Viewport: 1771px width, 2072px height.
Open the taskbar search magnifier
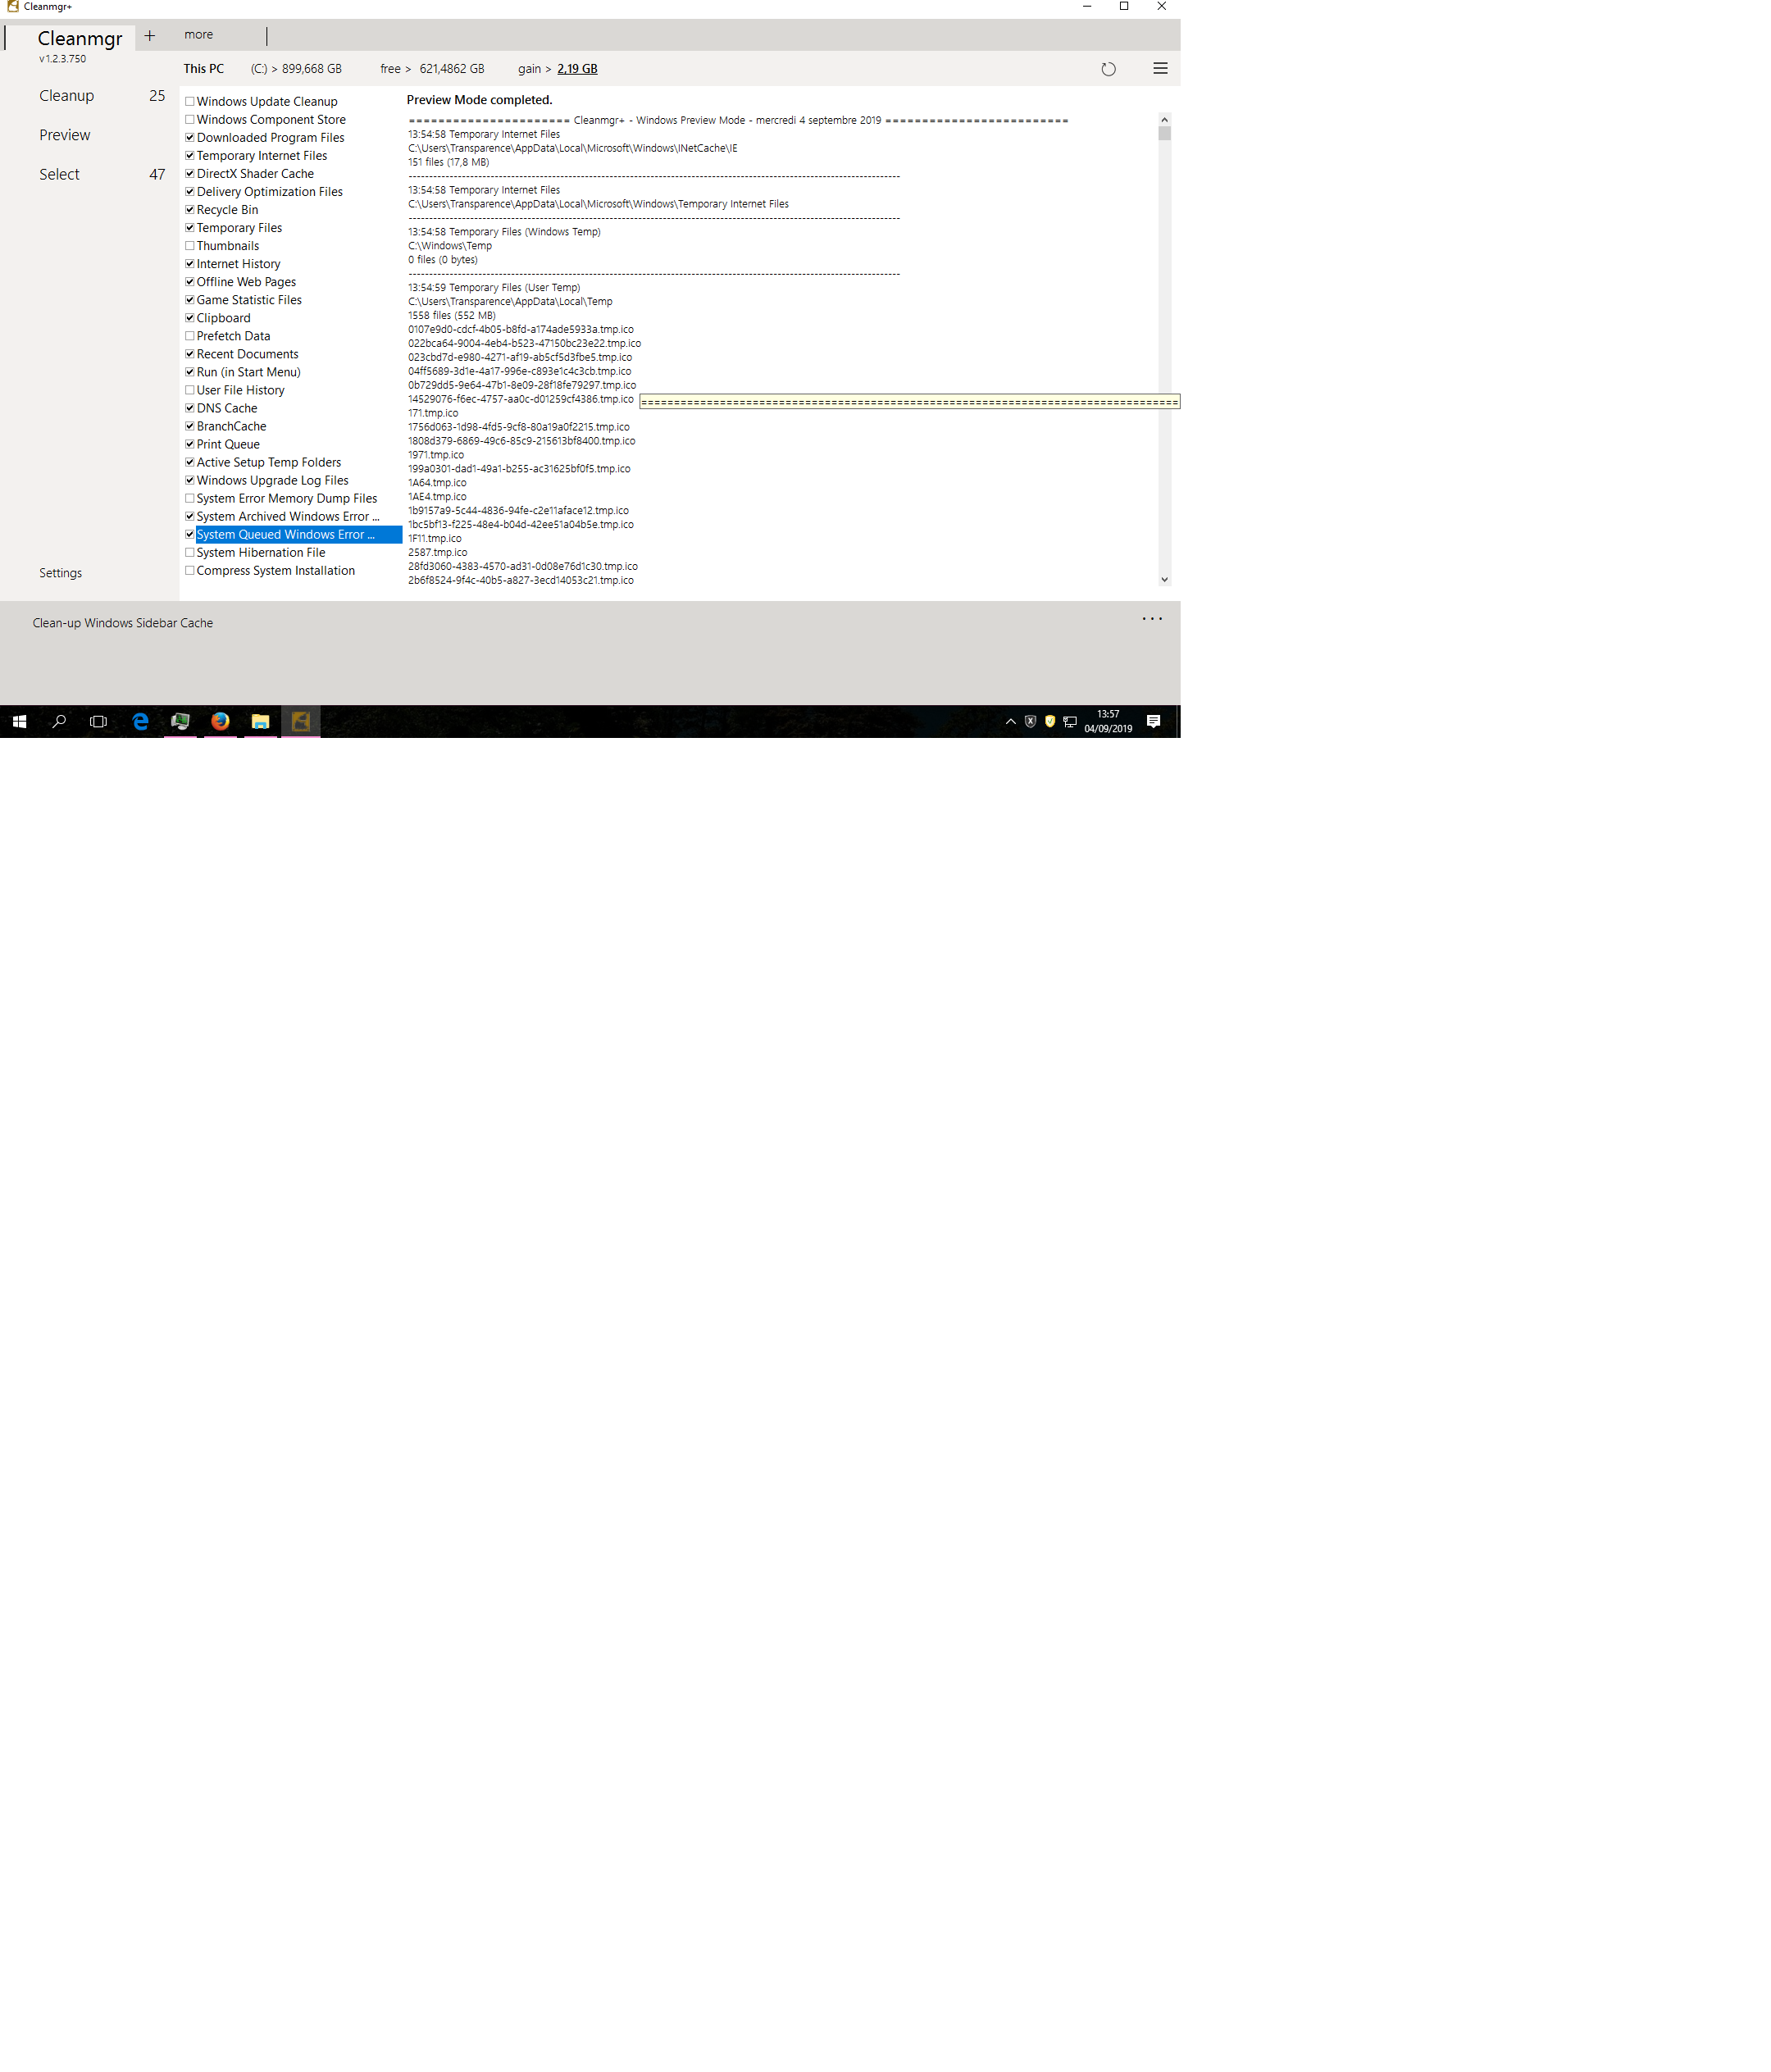pyautogui.click(x=59, y=721)
